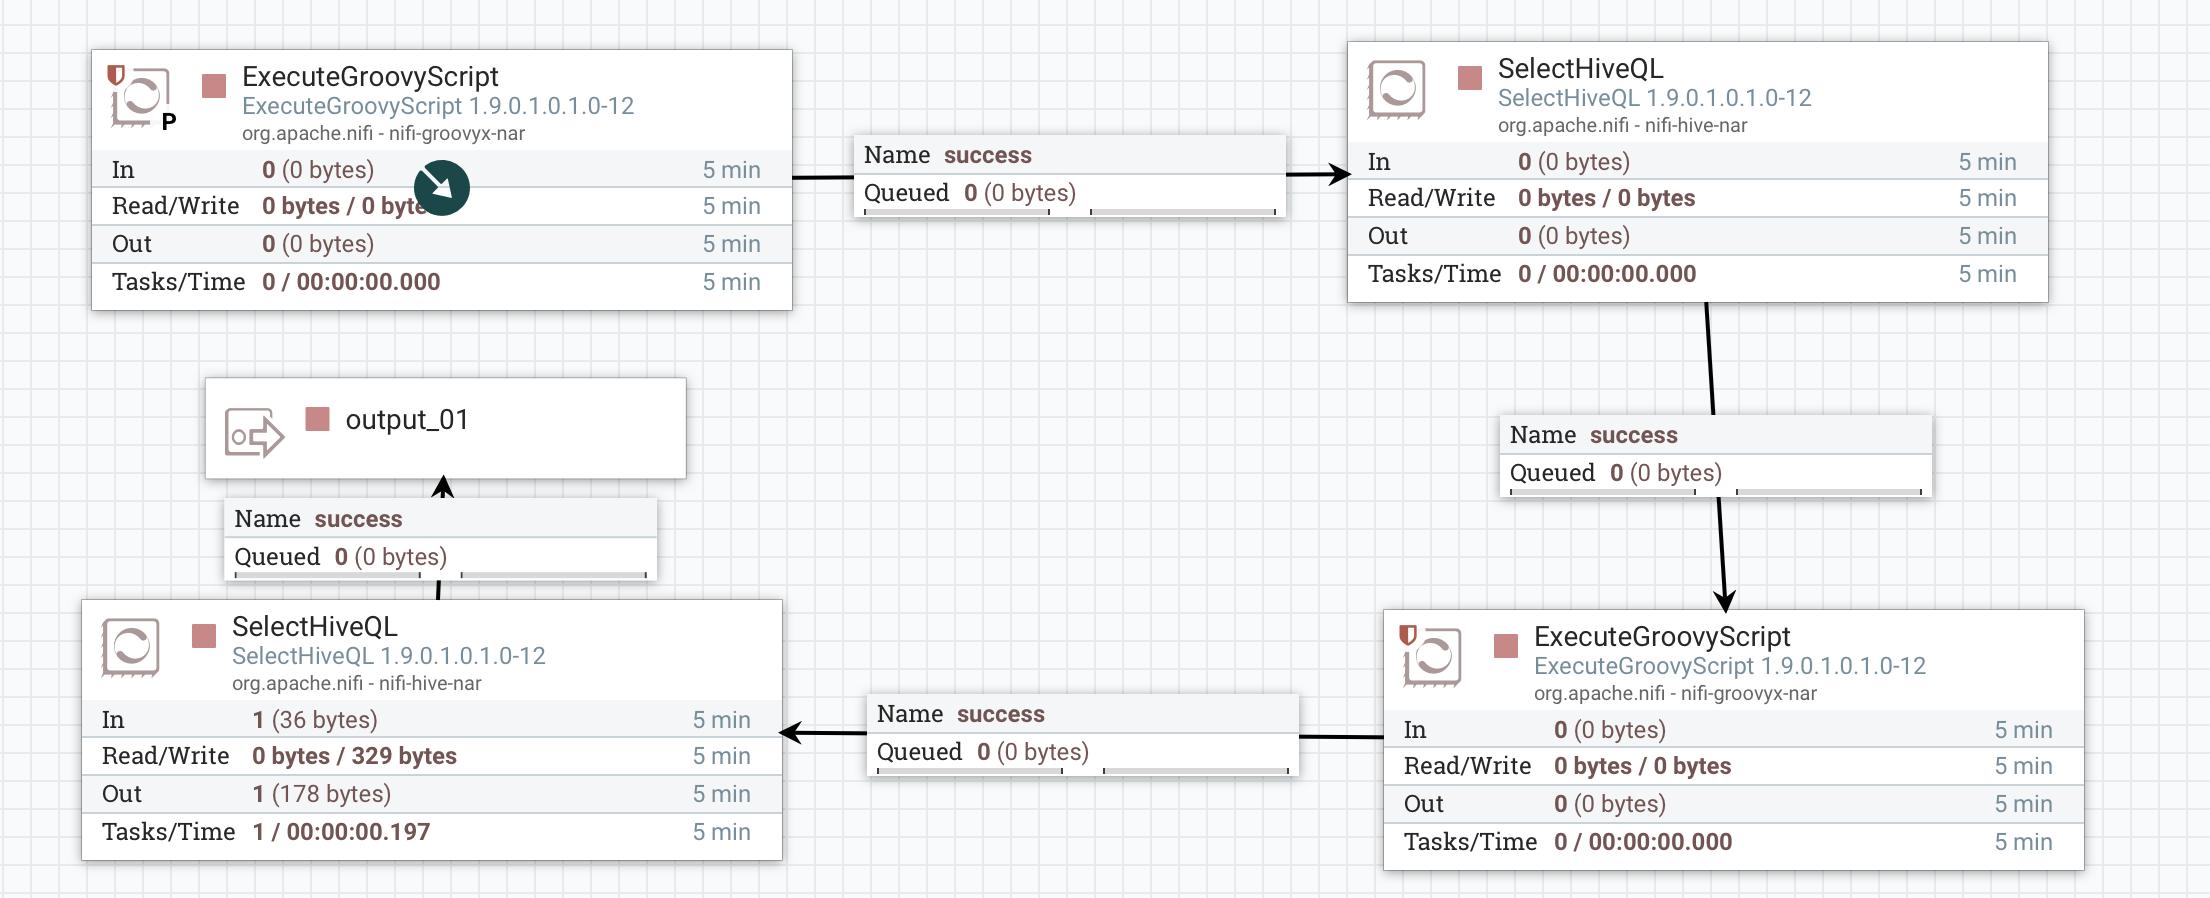Click stopped status square of ExecuteGroovyScript marked P

214,86
